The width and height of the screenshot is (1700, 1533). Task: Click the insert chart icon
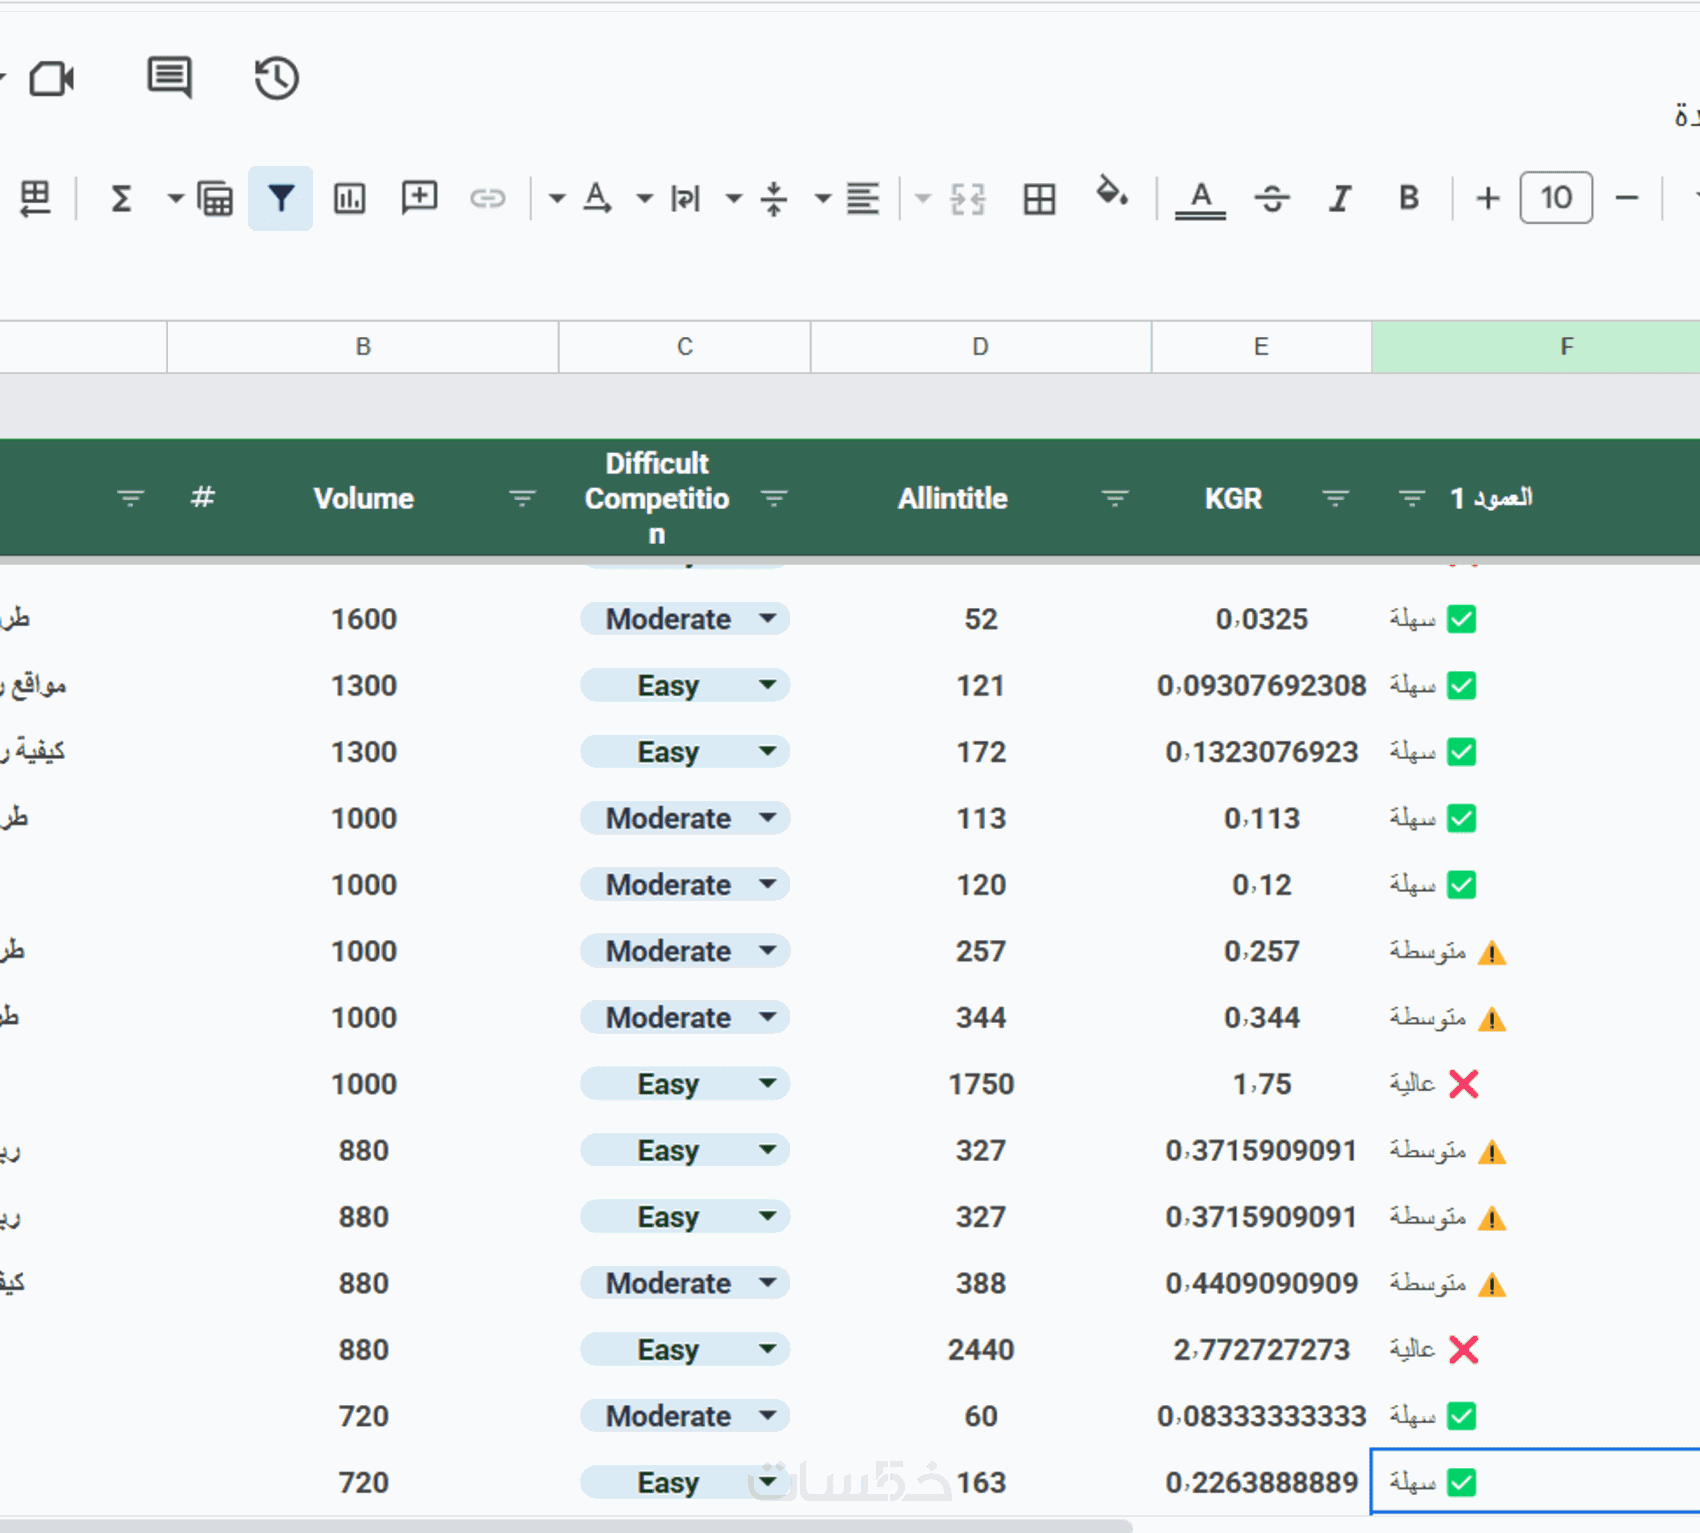pos(349,198)
